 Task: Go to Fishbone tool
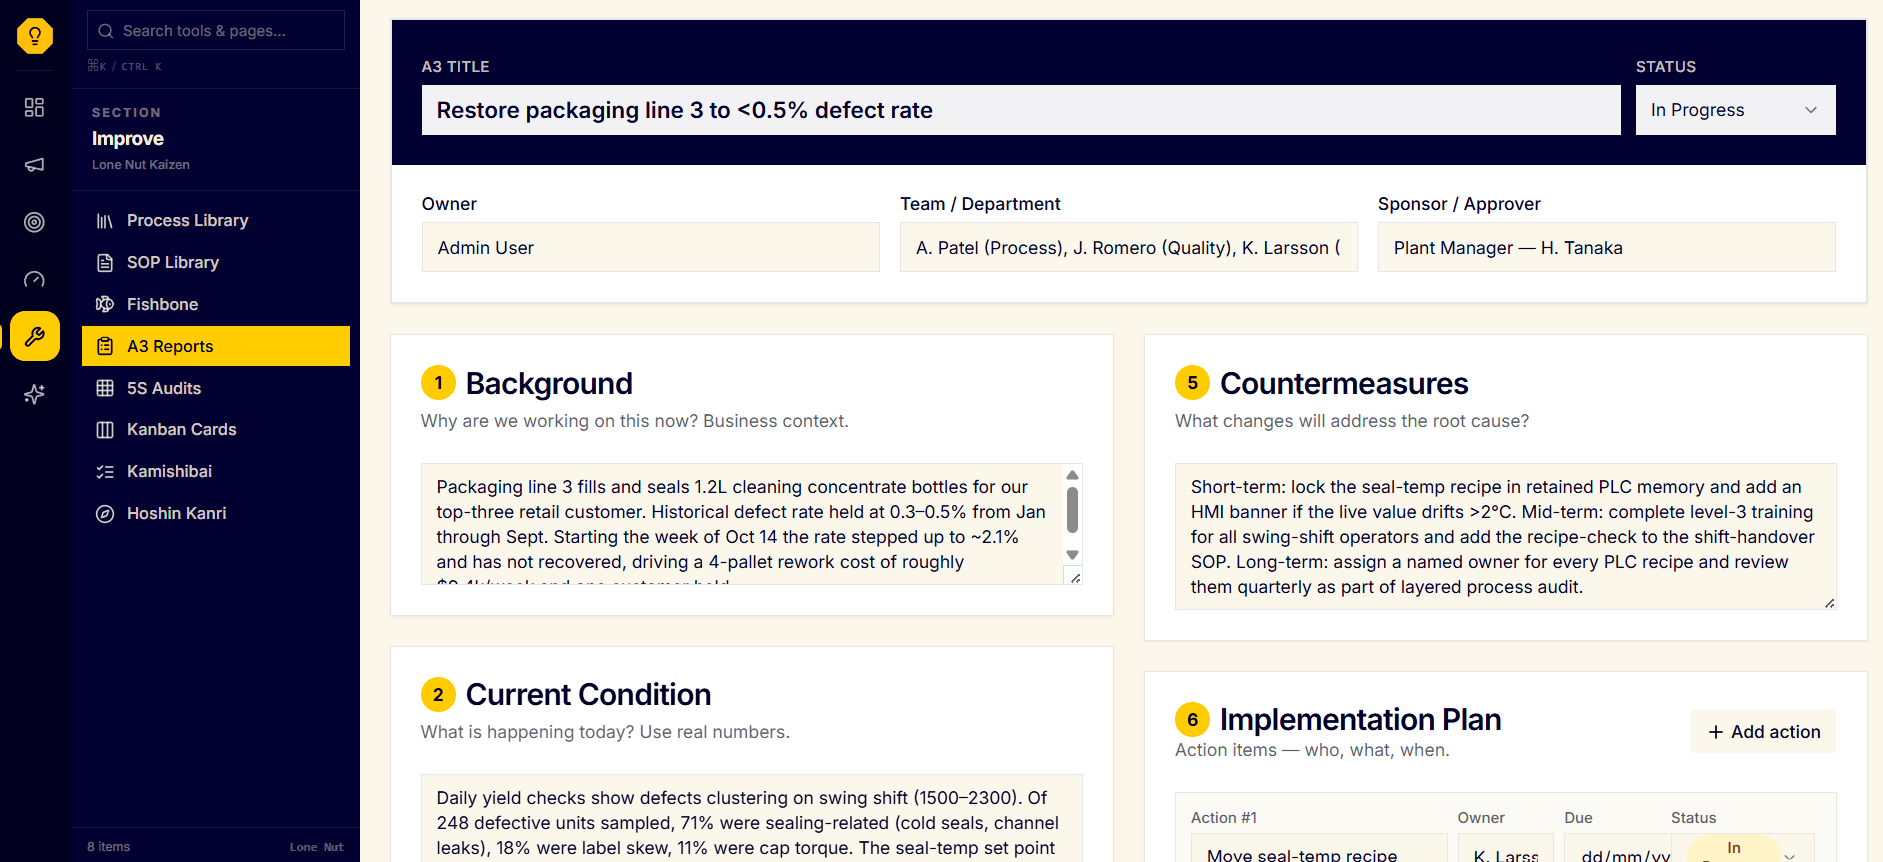[x=216, y=304]
